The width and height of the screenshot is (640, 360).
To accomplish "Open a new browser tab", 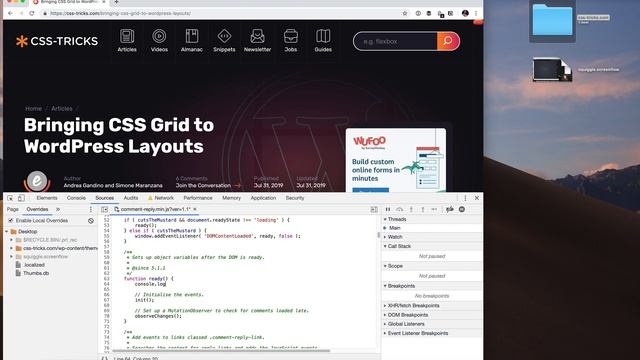I will pyautogui.click(x=116, y=2).
